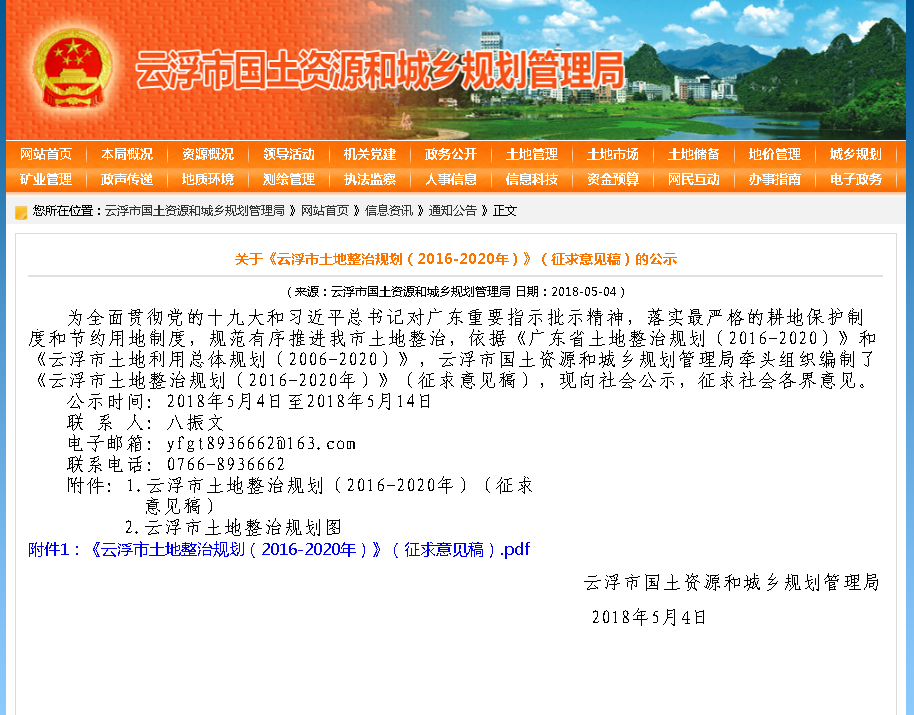Open the 土地管理 menu item
The height and width of the screenshot is (715, 914).
[532, 154]
